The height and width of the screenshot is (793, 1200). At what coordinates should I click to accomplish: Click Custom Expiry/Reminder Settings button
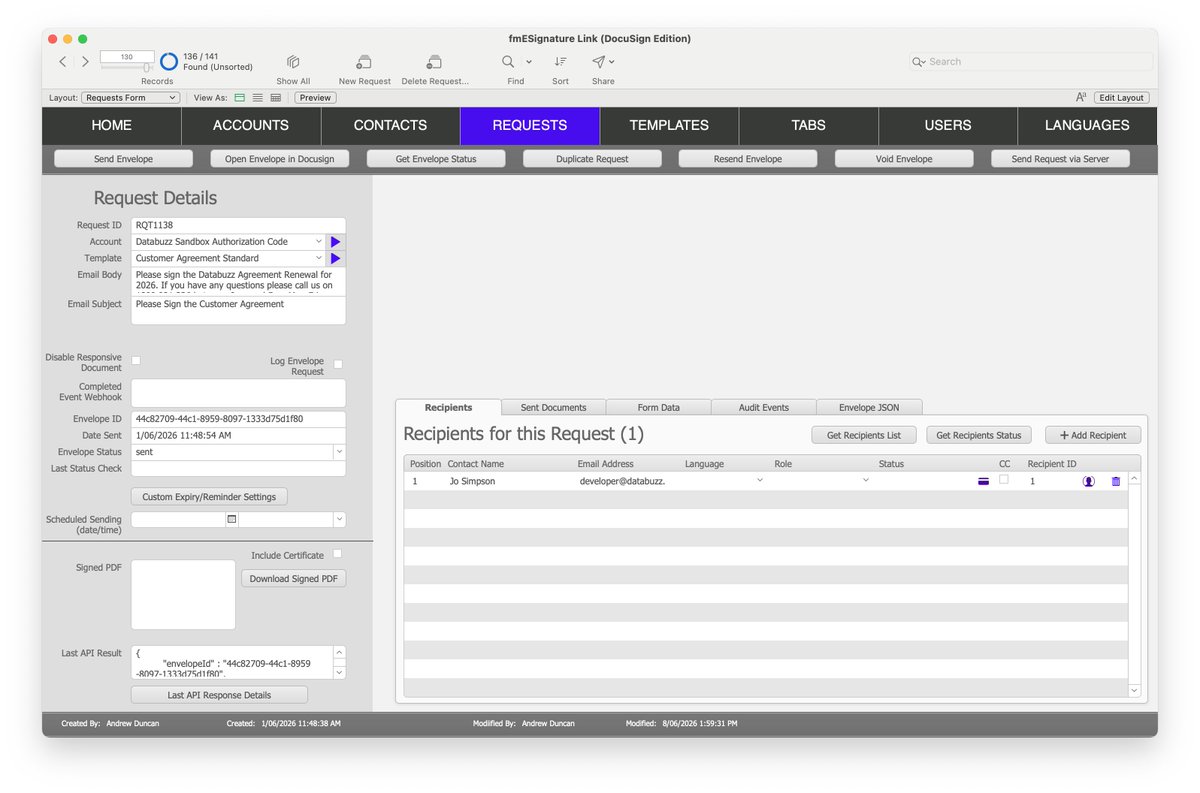(209, 497)
